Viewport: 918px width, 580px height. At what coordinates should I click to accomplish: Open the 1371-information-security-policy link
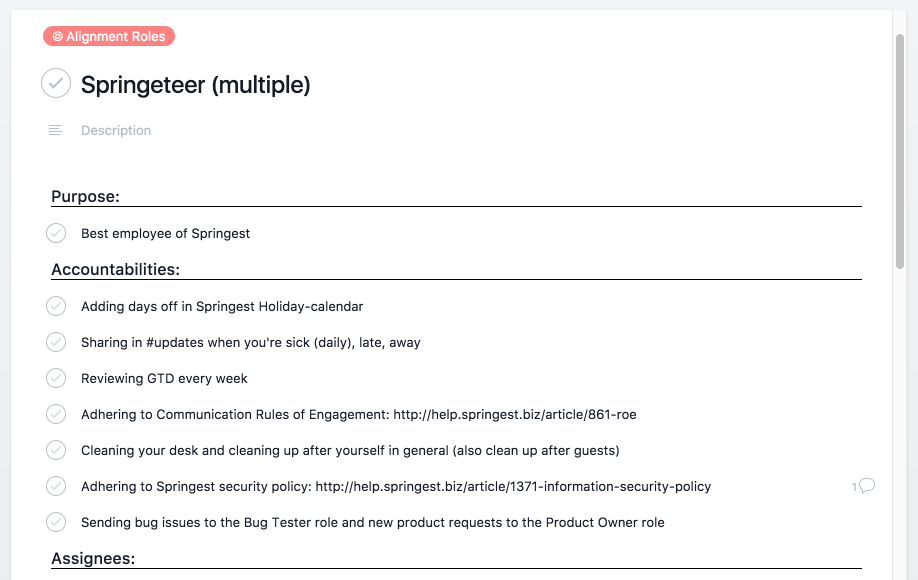pyautogui.click(x=513, y=486)
